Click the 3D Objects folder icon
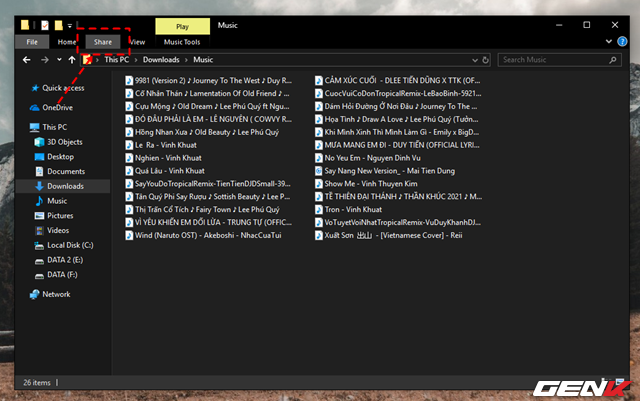Image resolution: width=640 pixels, height=401 pixels. pos(38,142)
